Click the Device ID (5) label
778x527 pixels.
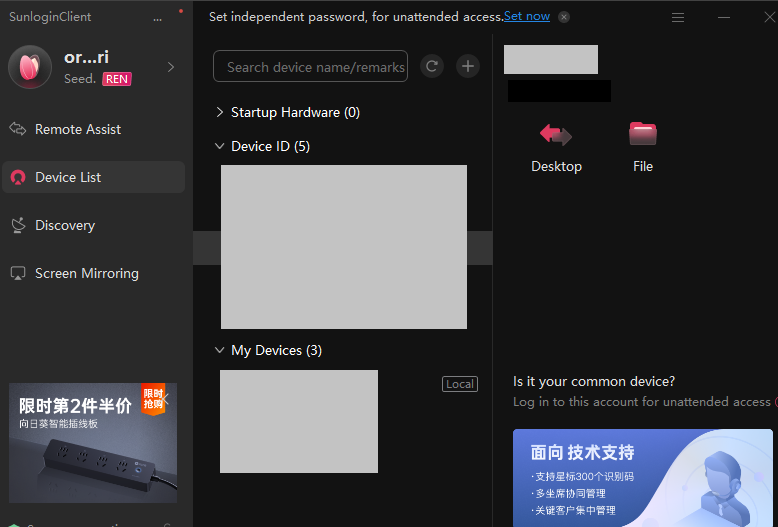pos(270,146)
